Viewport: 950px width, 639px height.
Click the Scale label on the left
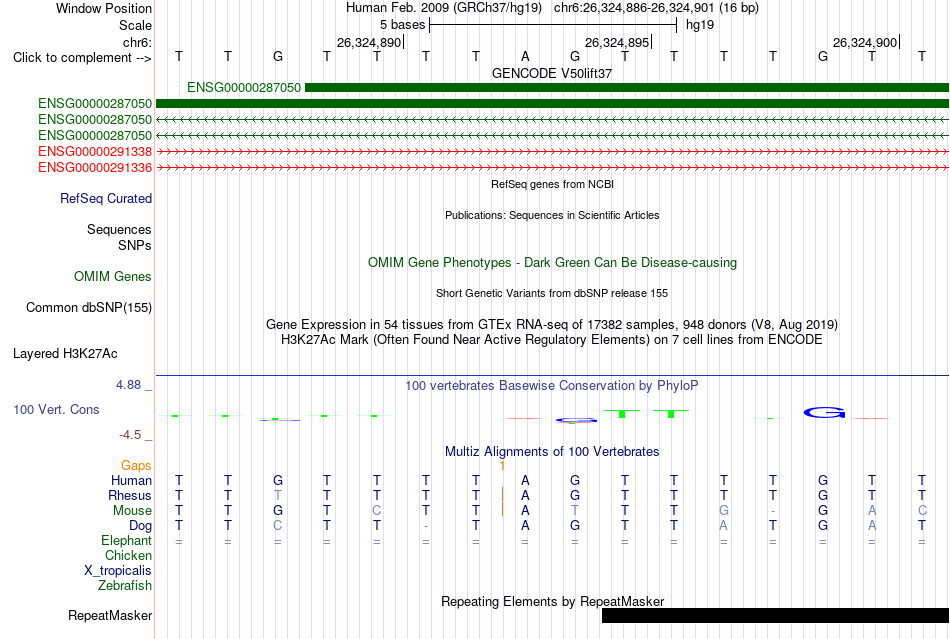(x=135, y=25)
